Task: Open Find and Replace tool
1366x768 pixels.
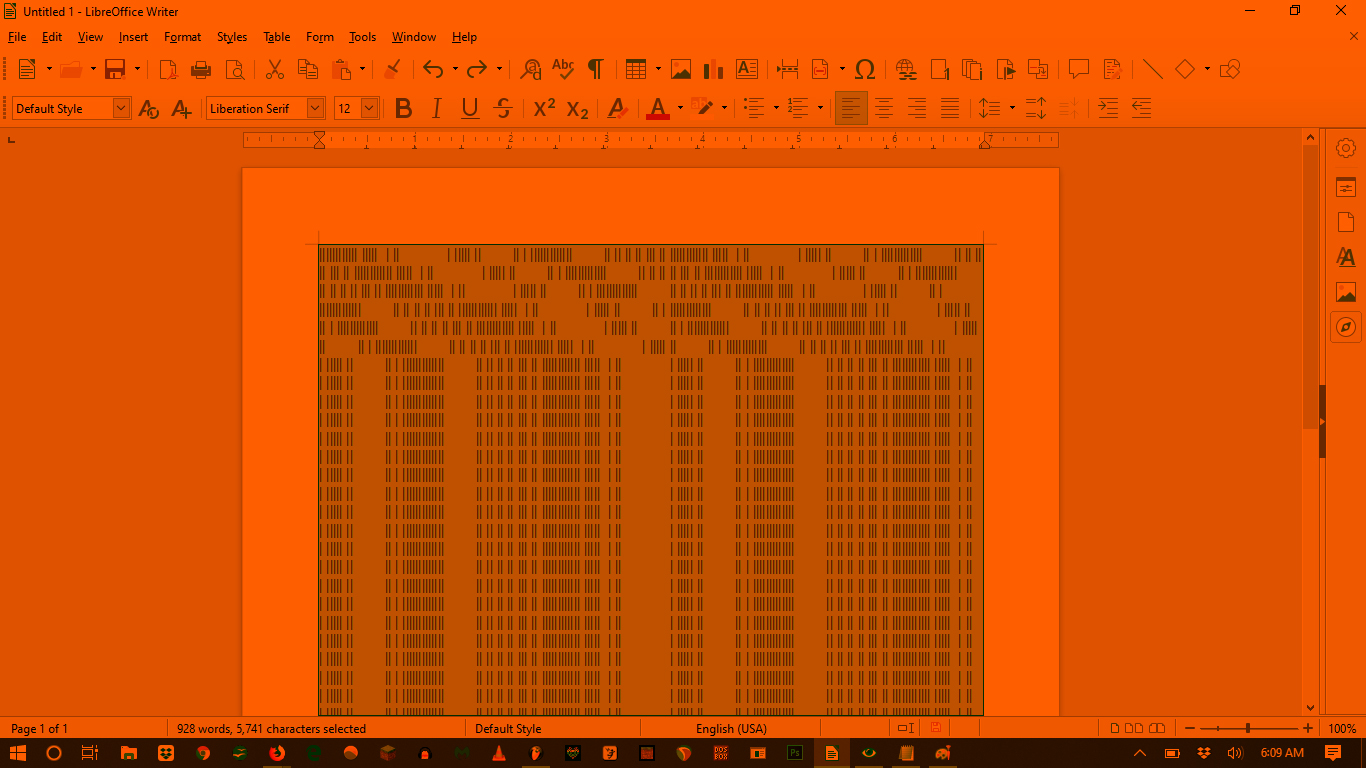Action: tap(531, 69)
